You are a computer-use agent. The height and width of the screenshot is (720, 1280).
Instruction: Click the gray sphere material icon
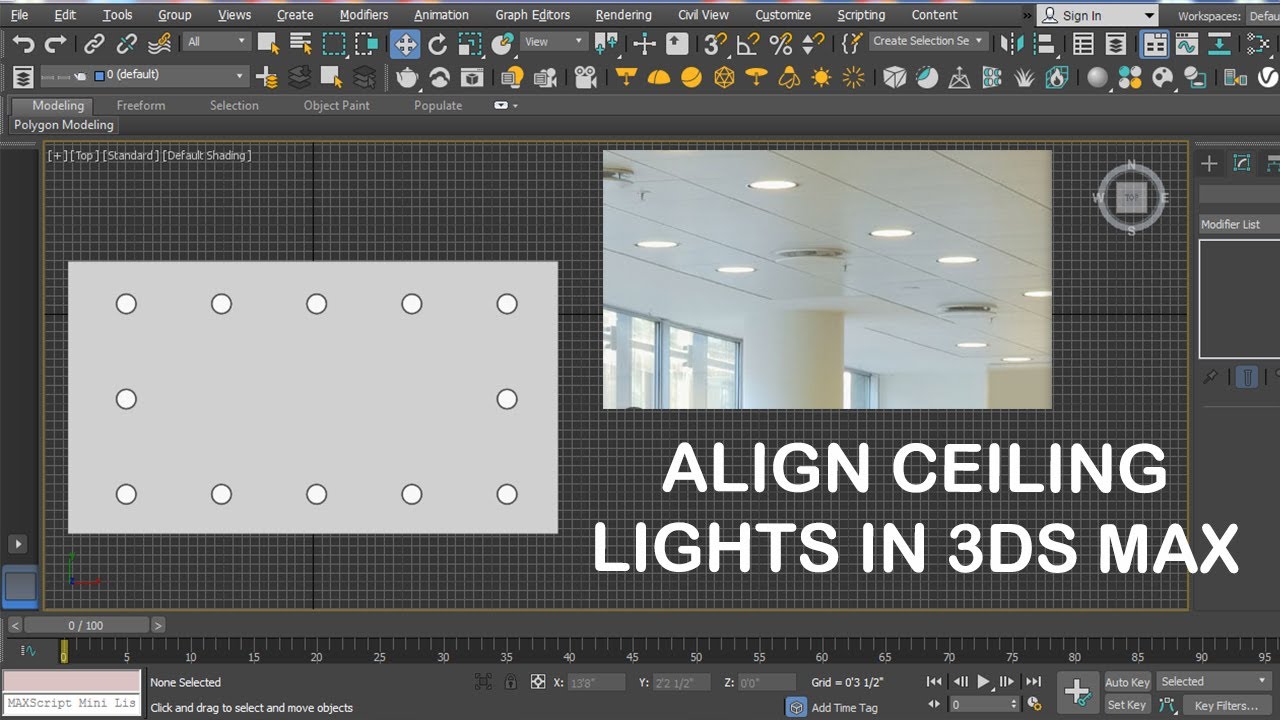(x=1098, y=77)
